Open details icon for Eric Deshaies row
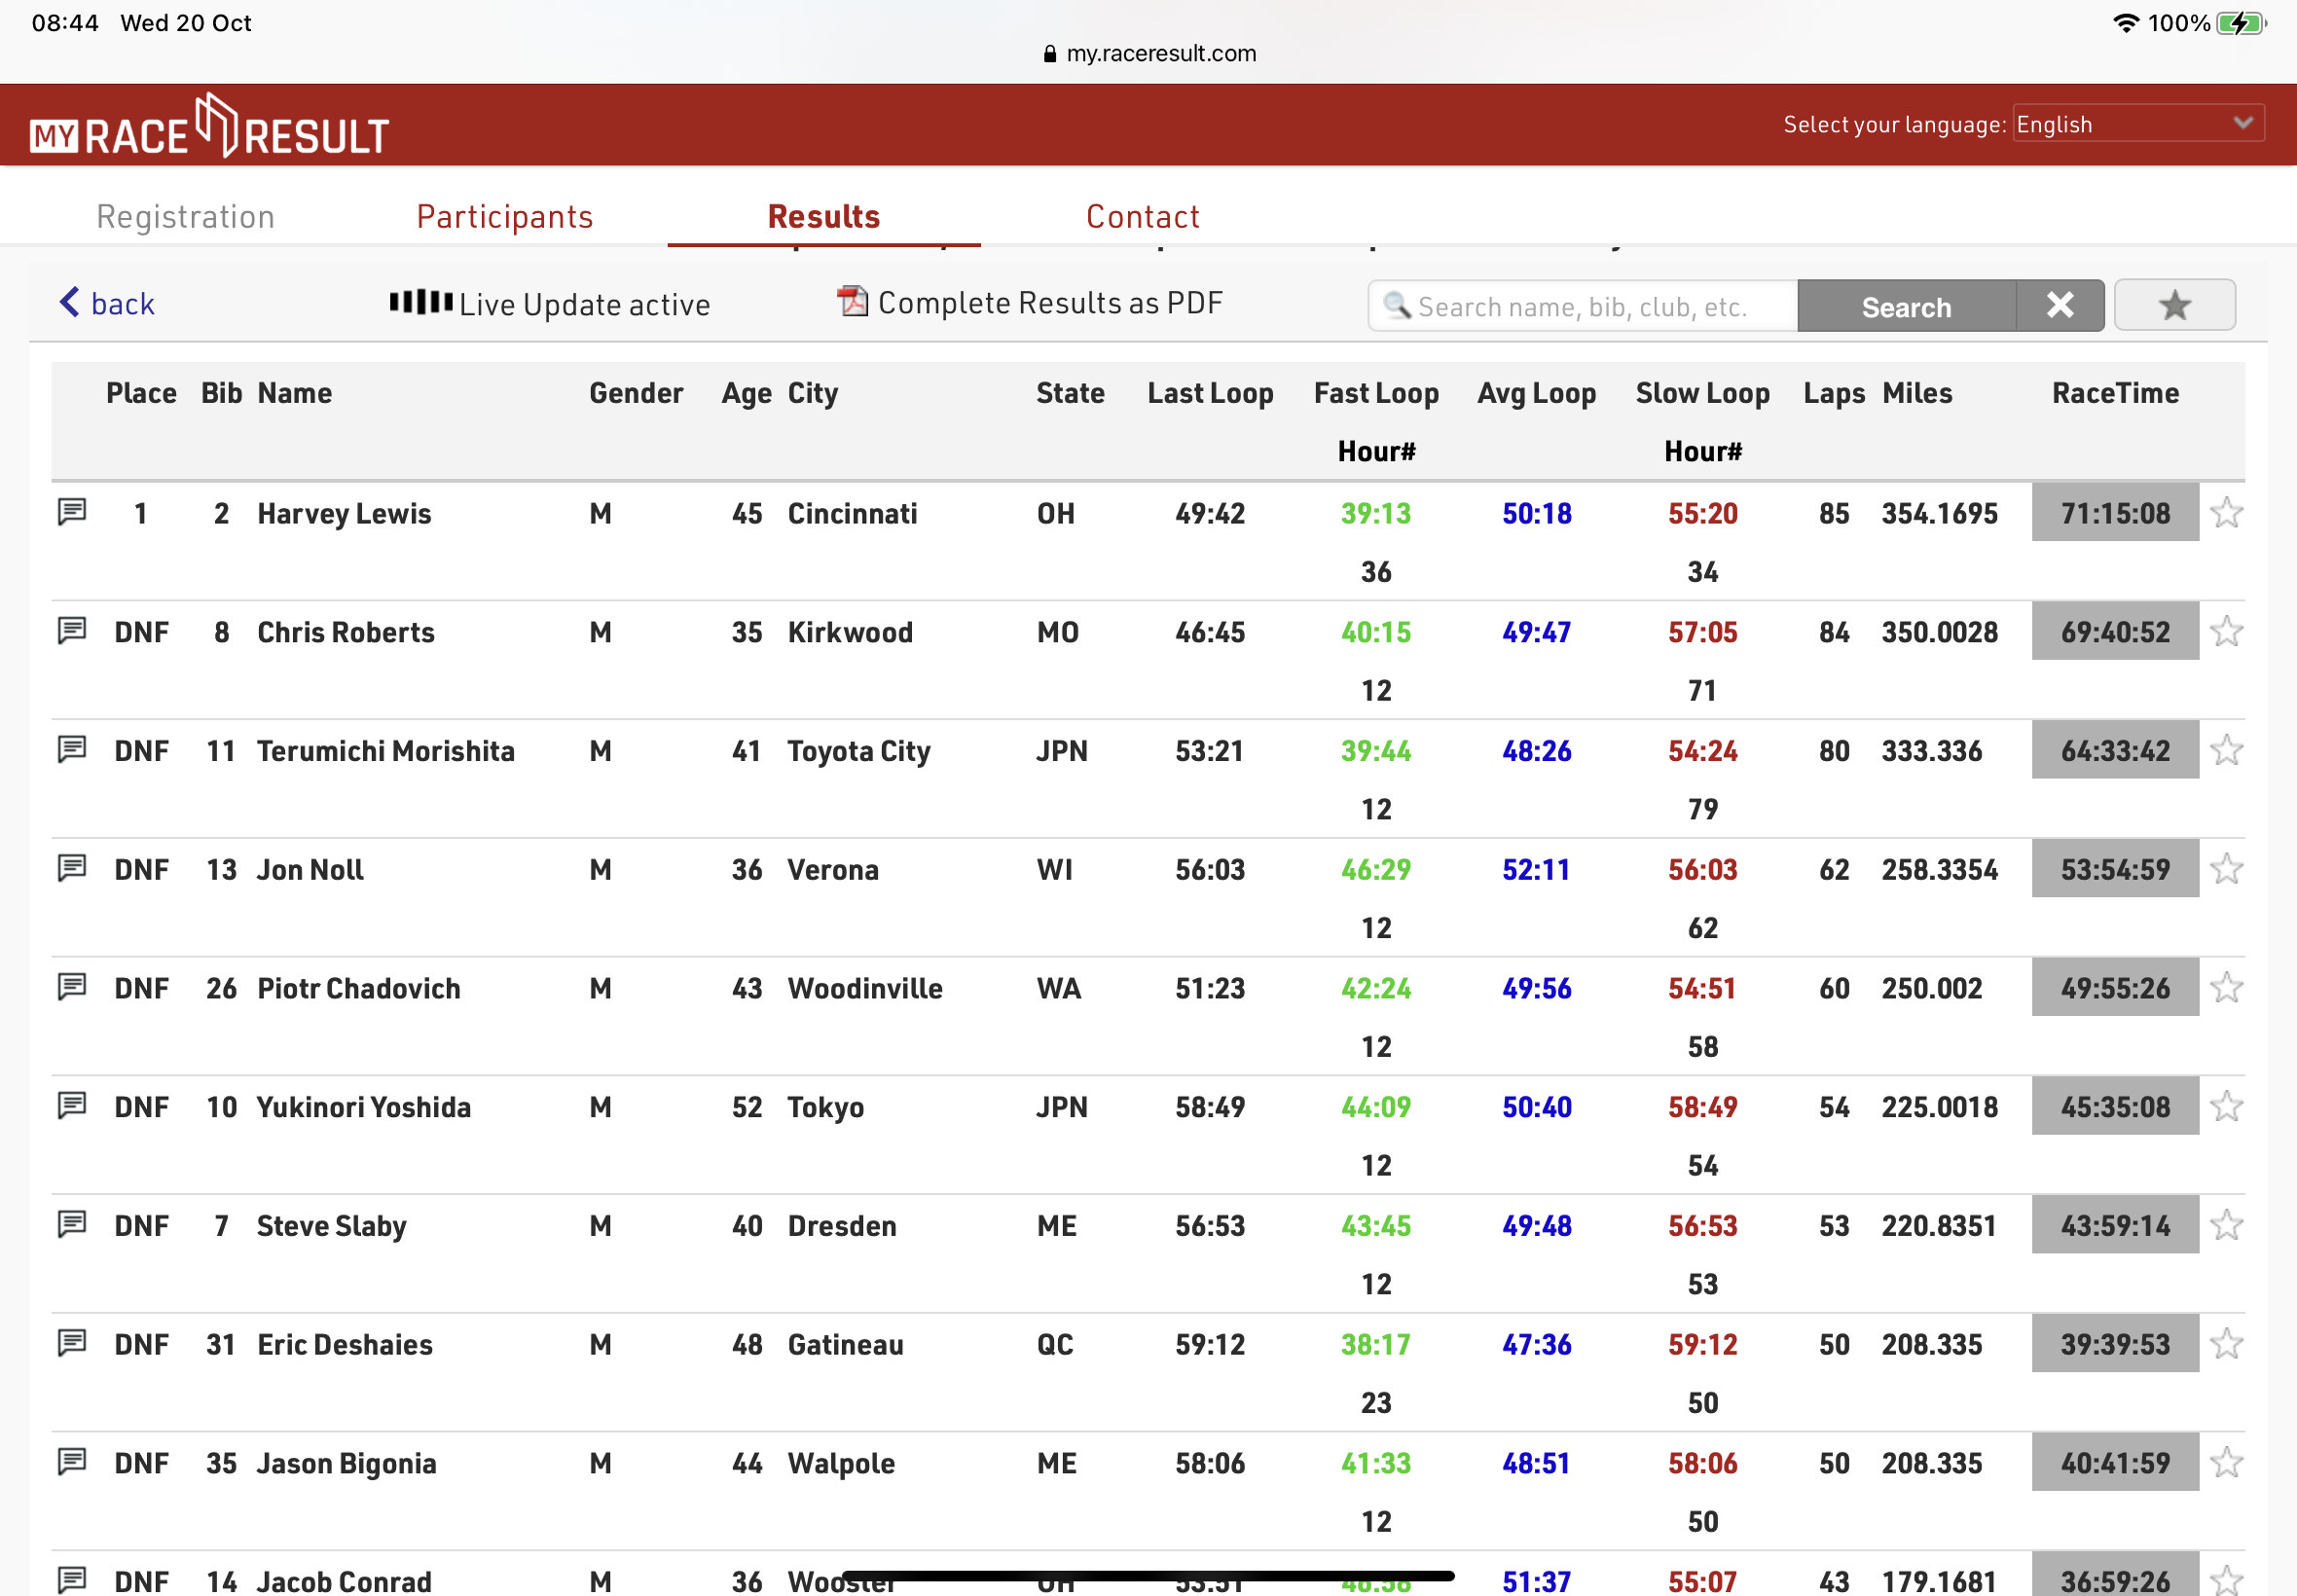The height and width of the screenshot is (1596, 2297). pyautogui.click(x=72, y=1343)
